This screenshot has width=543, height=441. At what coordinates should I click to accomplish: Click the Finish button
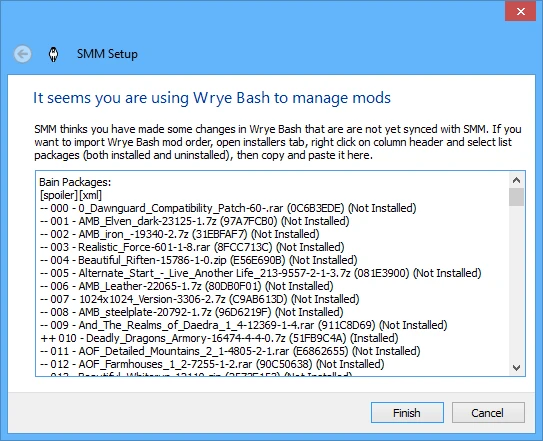(x=407, y=413)
